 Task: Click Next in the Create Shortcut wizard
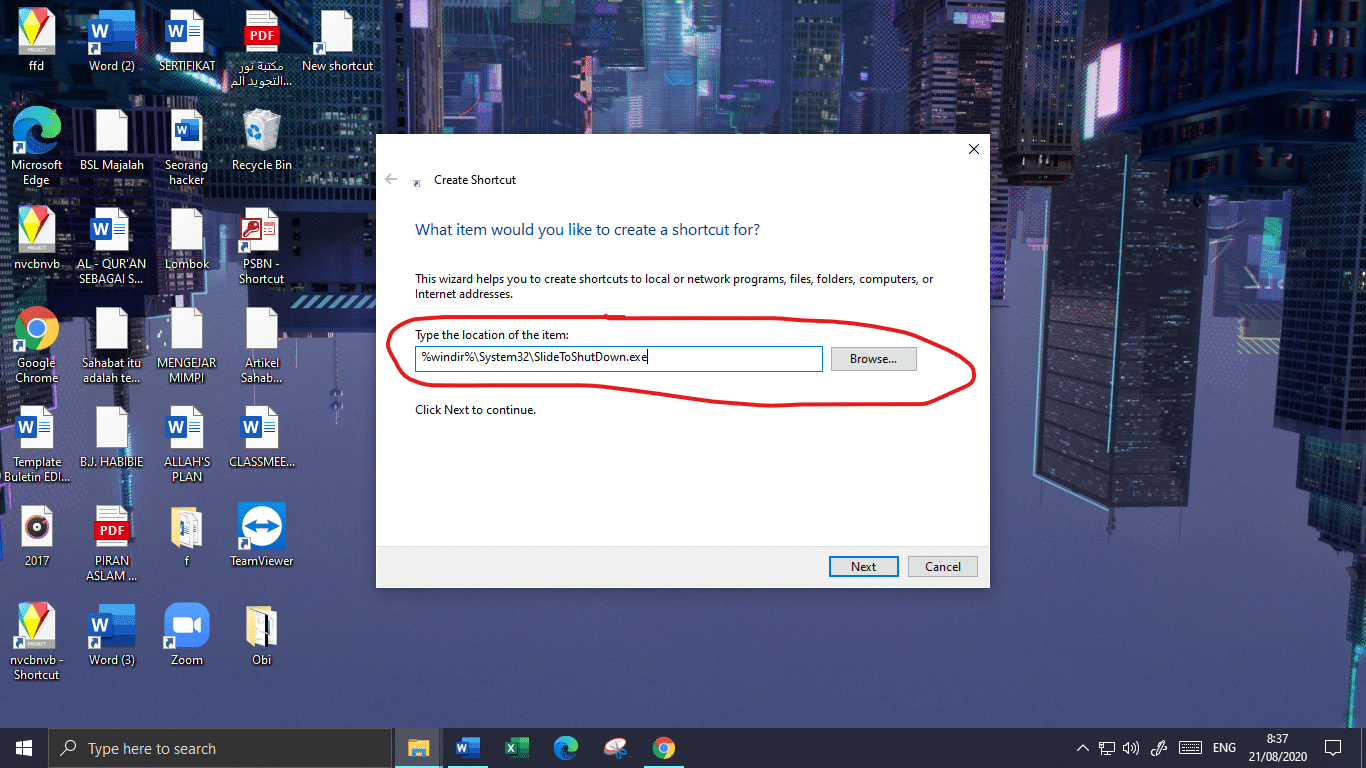coord(863,566)
